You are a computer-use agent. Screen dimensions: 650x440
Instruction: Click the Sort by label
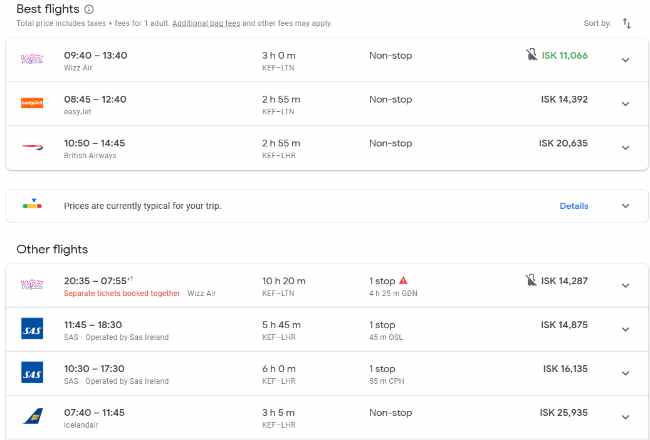click(x=596, y=22)
